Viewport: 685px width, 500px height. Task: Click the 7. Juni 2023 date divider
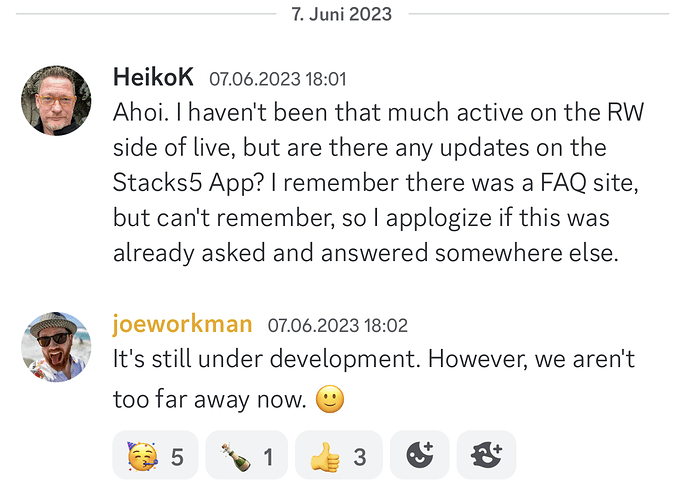[x=342, y=14]
